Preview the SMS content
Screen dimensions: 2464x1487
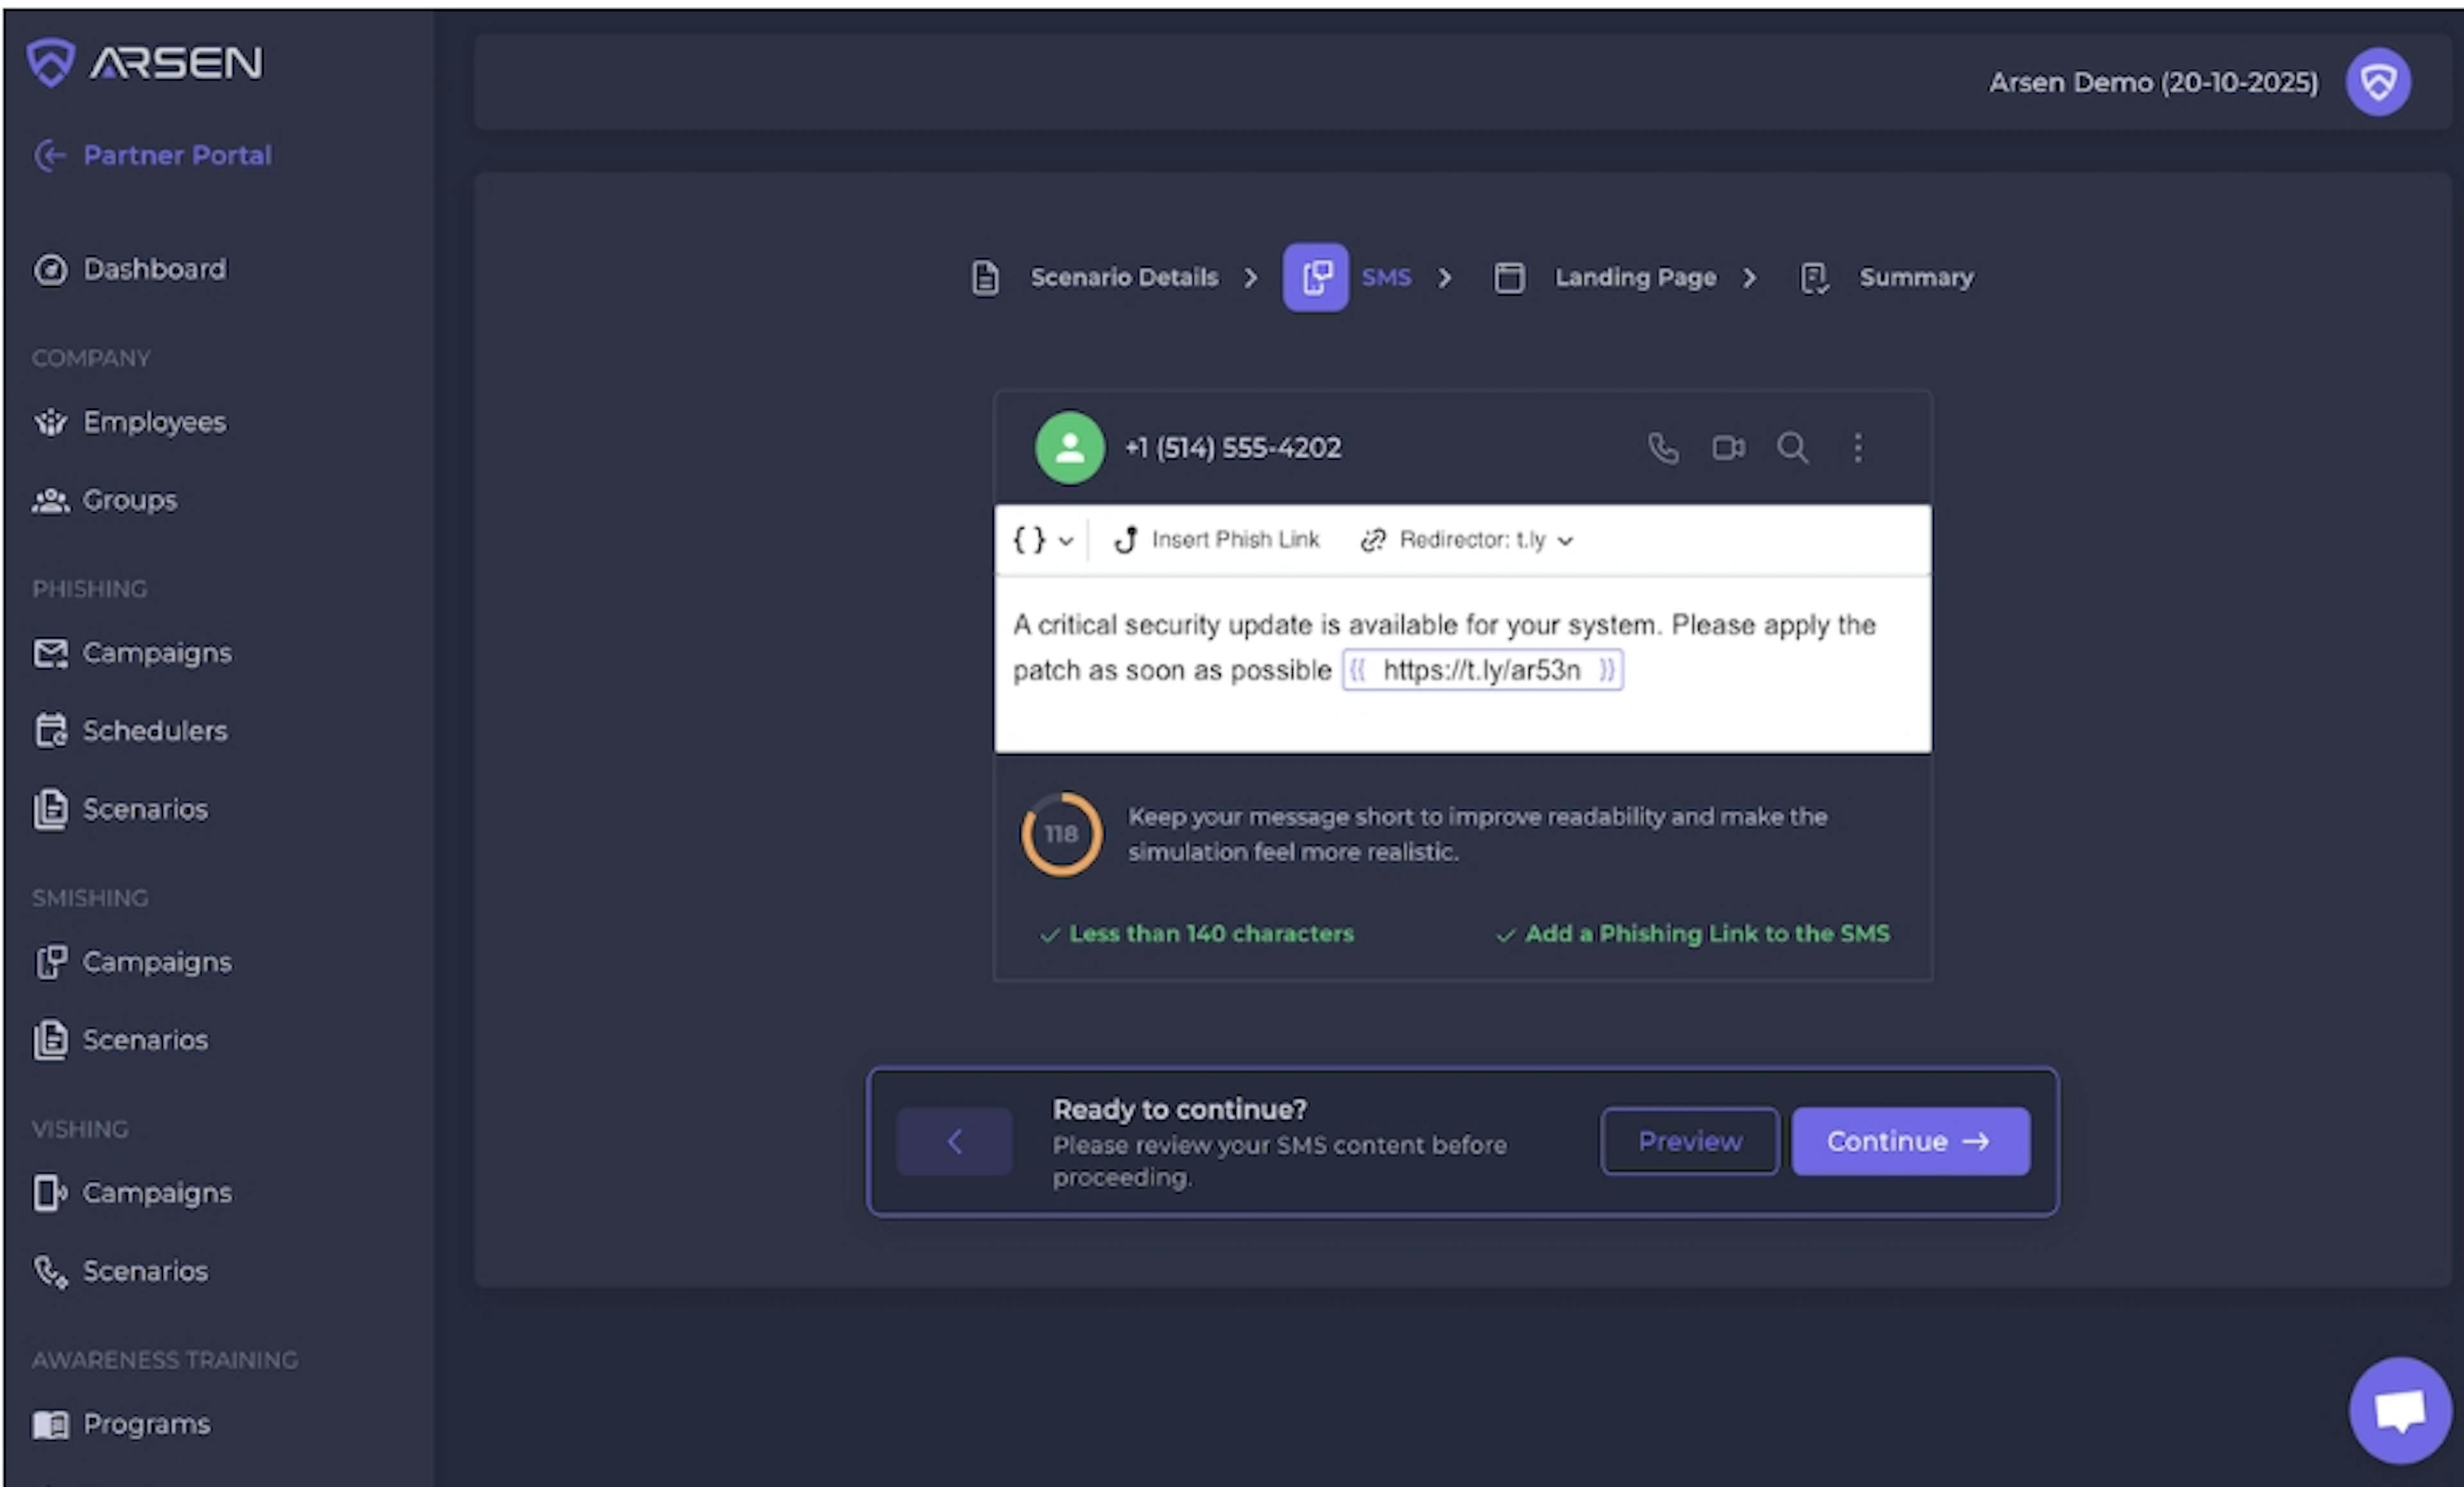click(x=1688, y=1141)
